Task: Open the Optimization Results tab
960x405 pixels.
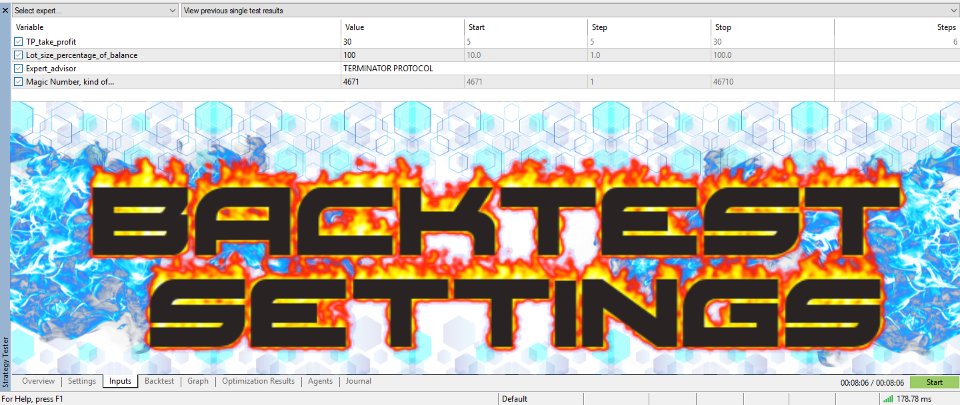Action: (258, 381)
